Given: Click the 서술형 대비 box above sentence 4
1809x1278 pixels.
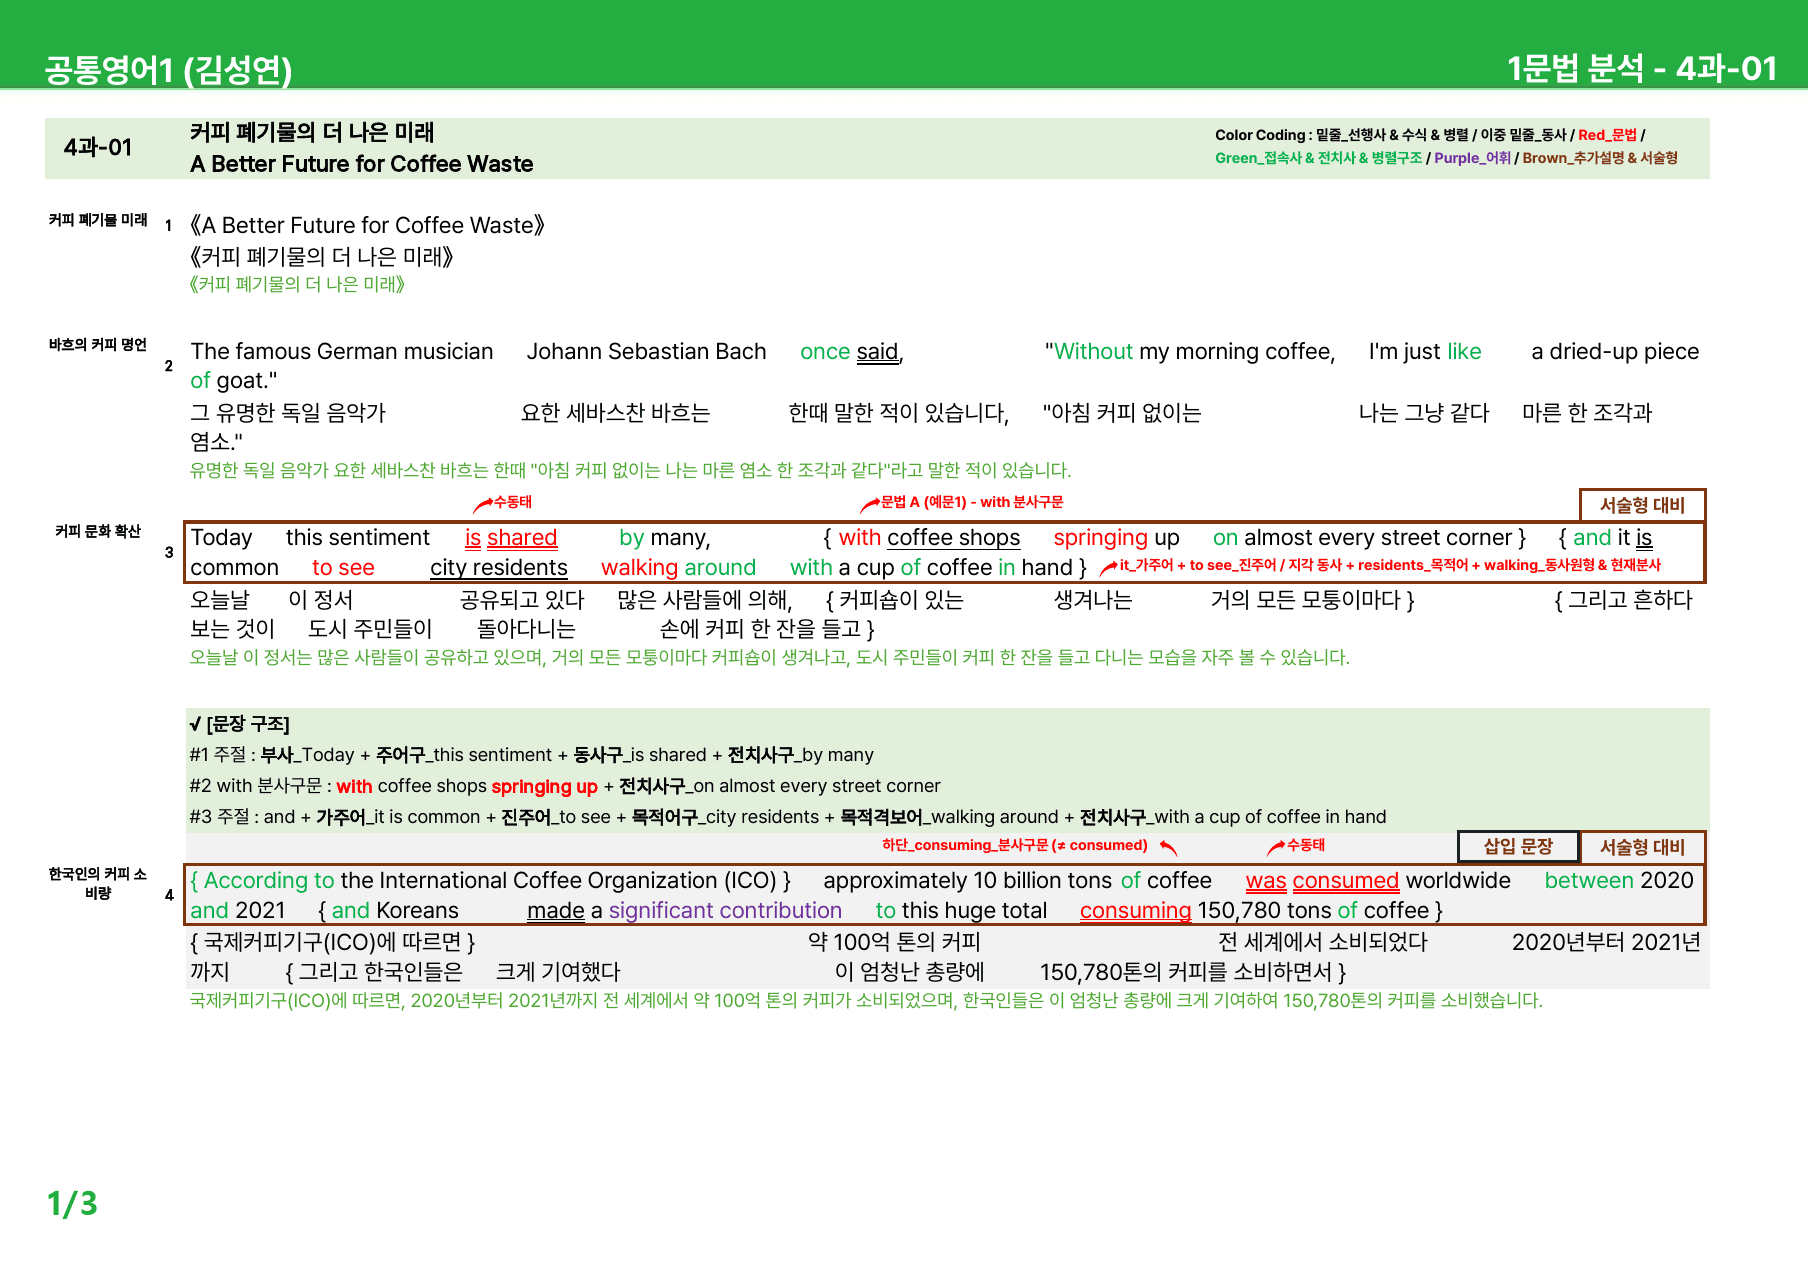Looking at the screenshot, I should pyautogui.click(x=1642, y=847).
